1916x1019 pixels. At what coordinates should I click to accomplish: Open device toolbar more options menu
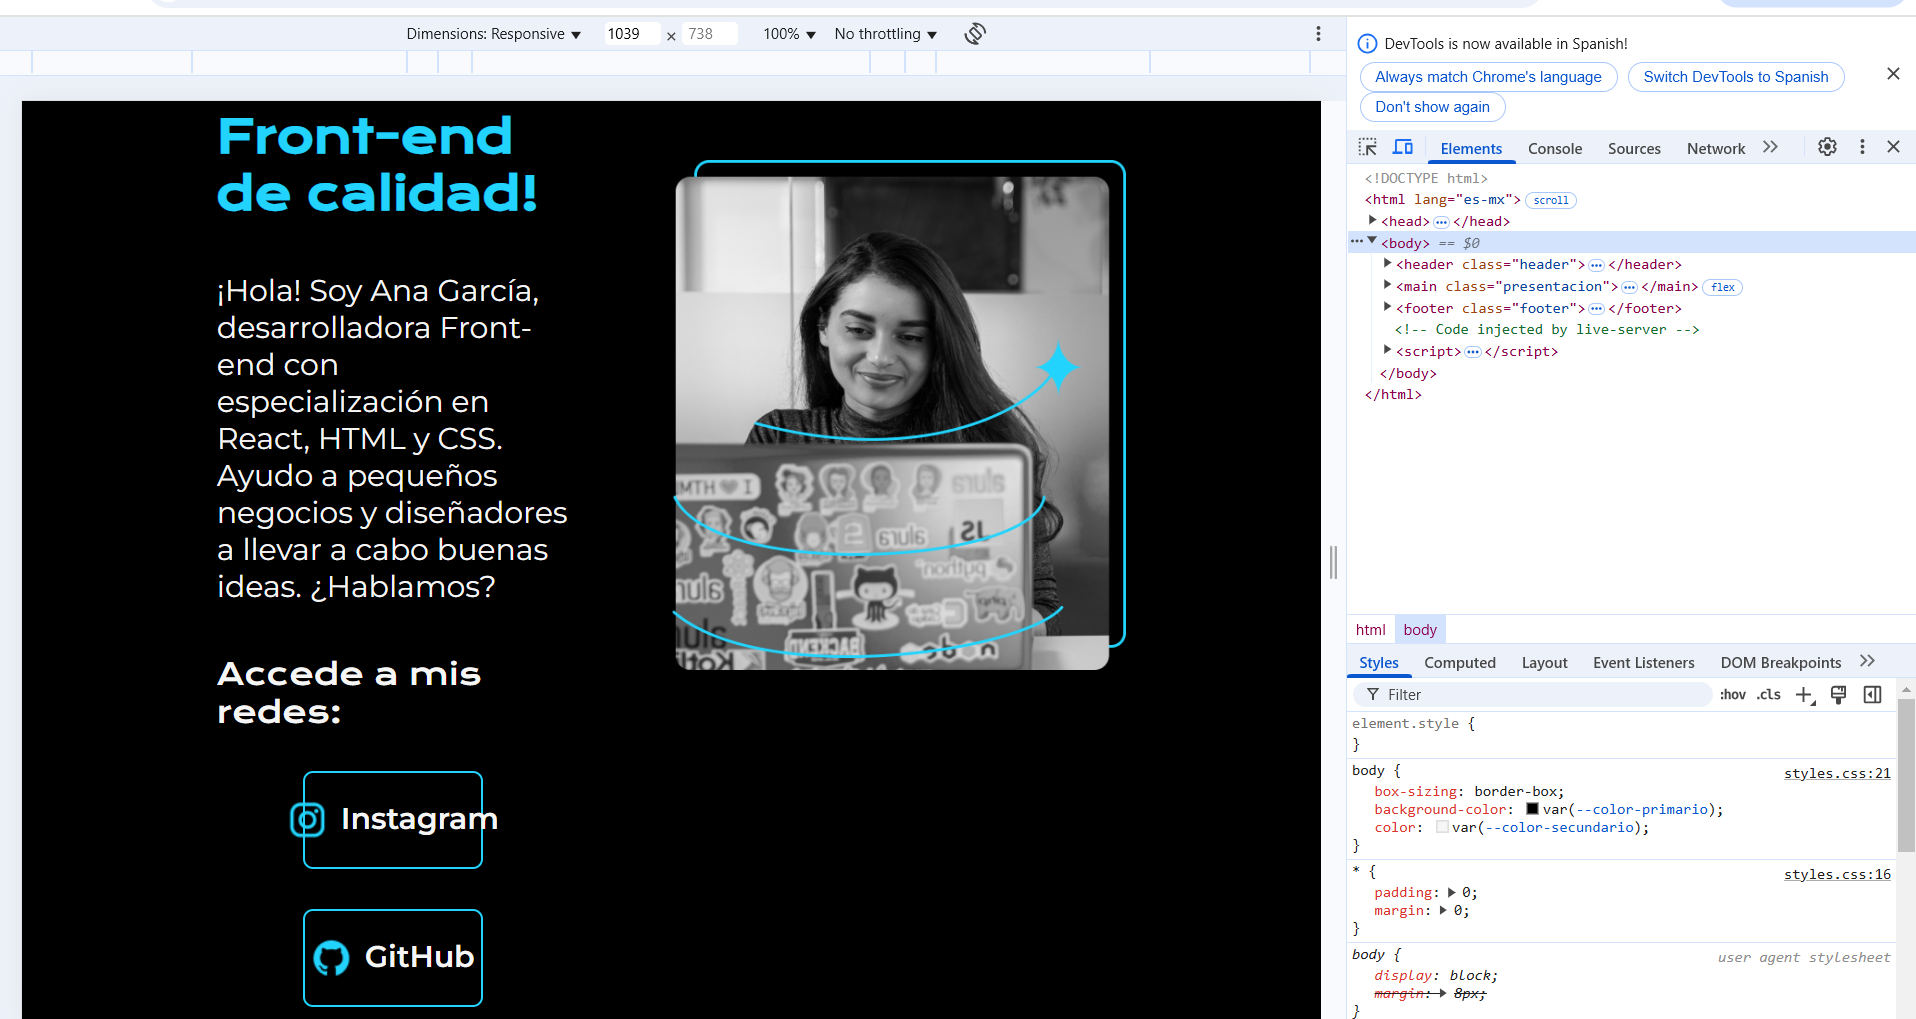pyautogui.click(x=1318, y=34)
